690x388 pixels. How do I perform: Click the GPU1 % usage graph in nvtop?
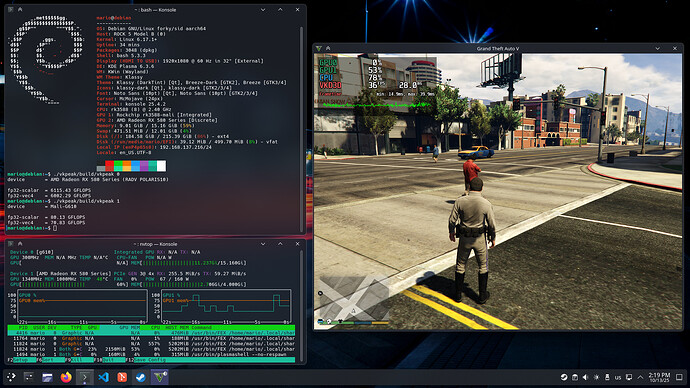coord(226,305)
